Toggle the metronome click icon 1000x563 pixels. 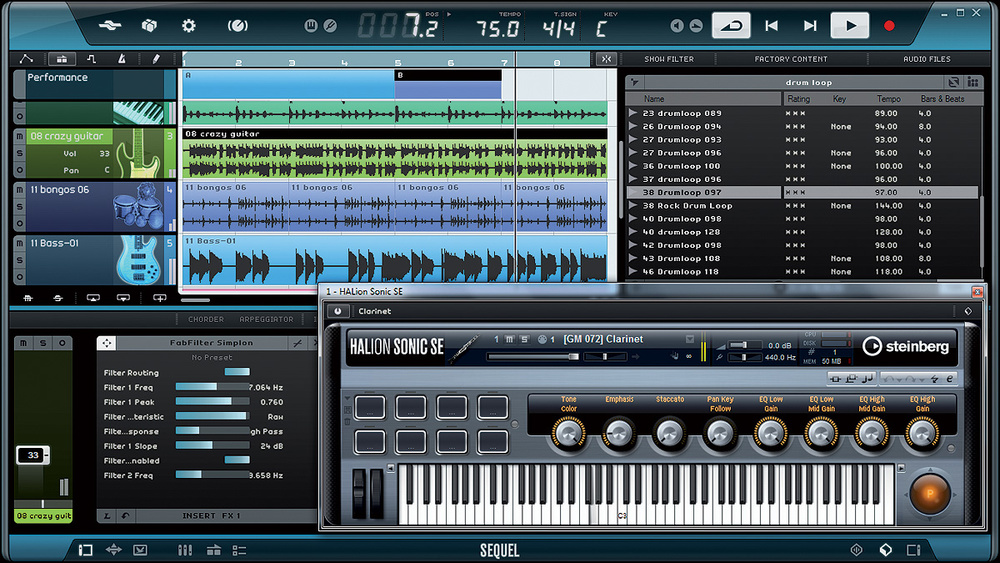click(122, 59)
